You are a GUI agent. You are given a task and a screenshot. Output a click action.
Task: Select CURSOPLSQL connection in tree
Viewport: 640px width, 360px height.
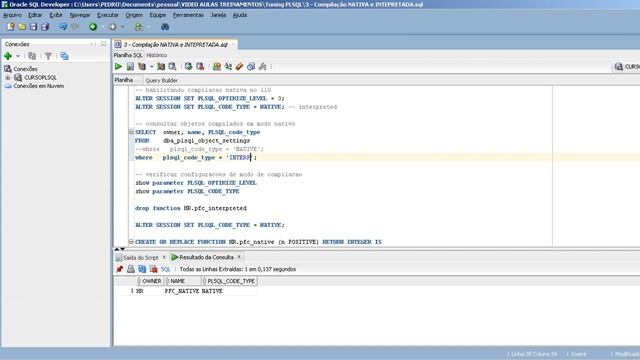point(40,78)
